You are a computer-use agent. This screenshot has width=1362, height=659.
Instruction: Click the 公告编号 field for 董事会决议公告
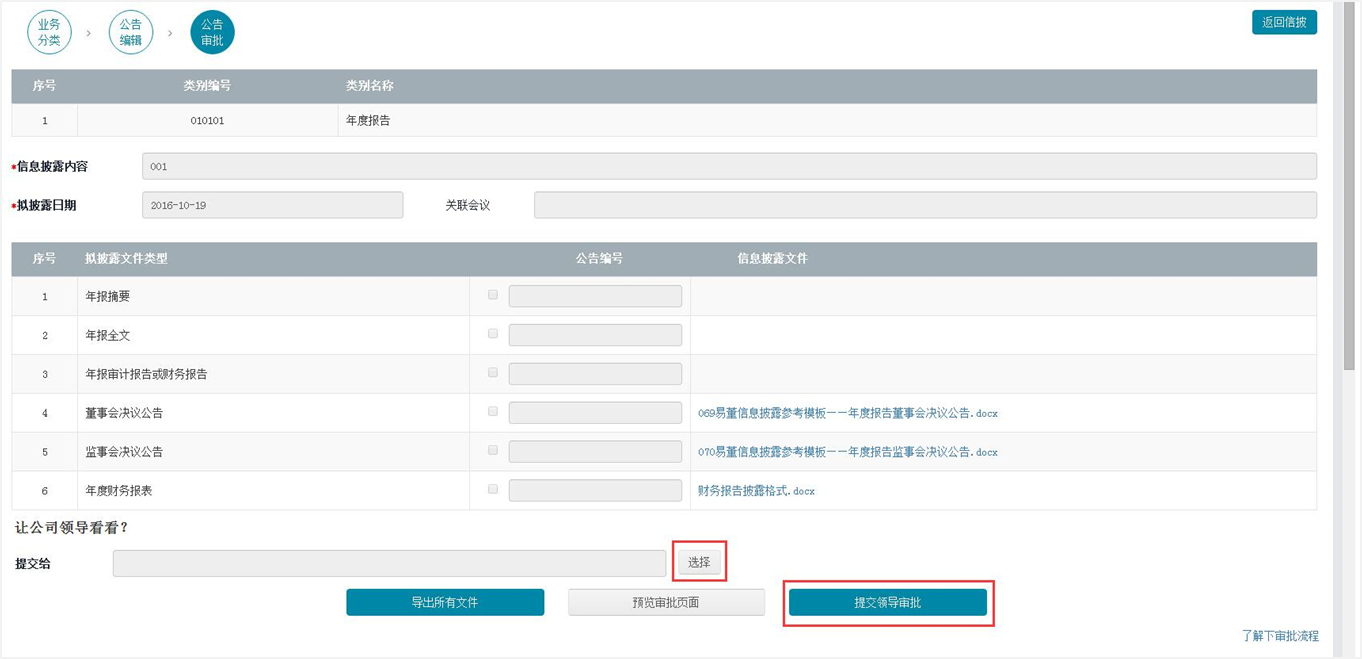coord(595,413)
